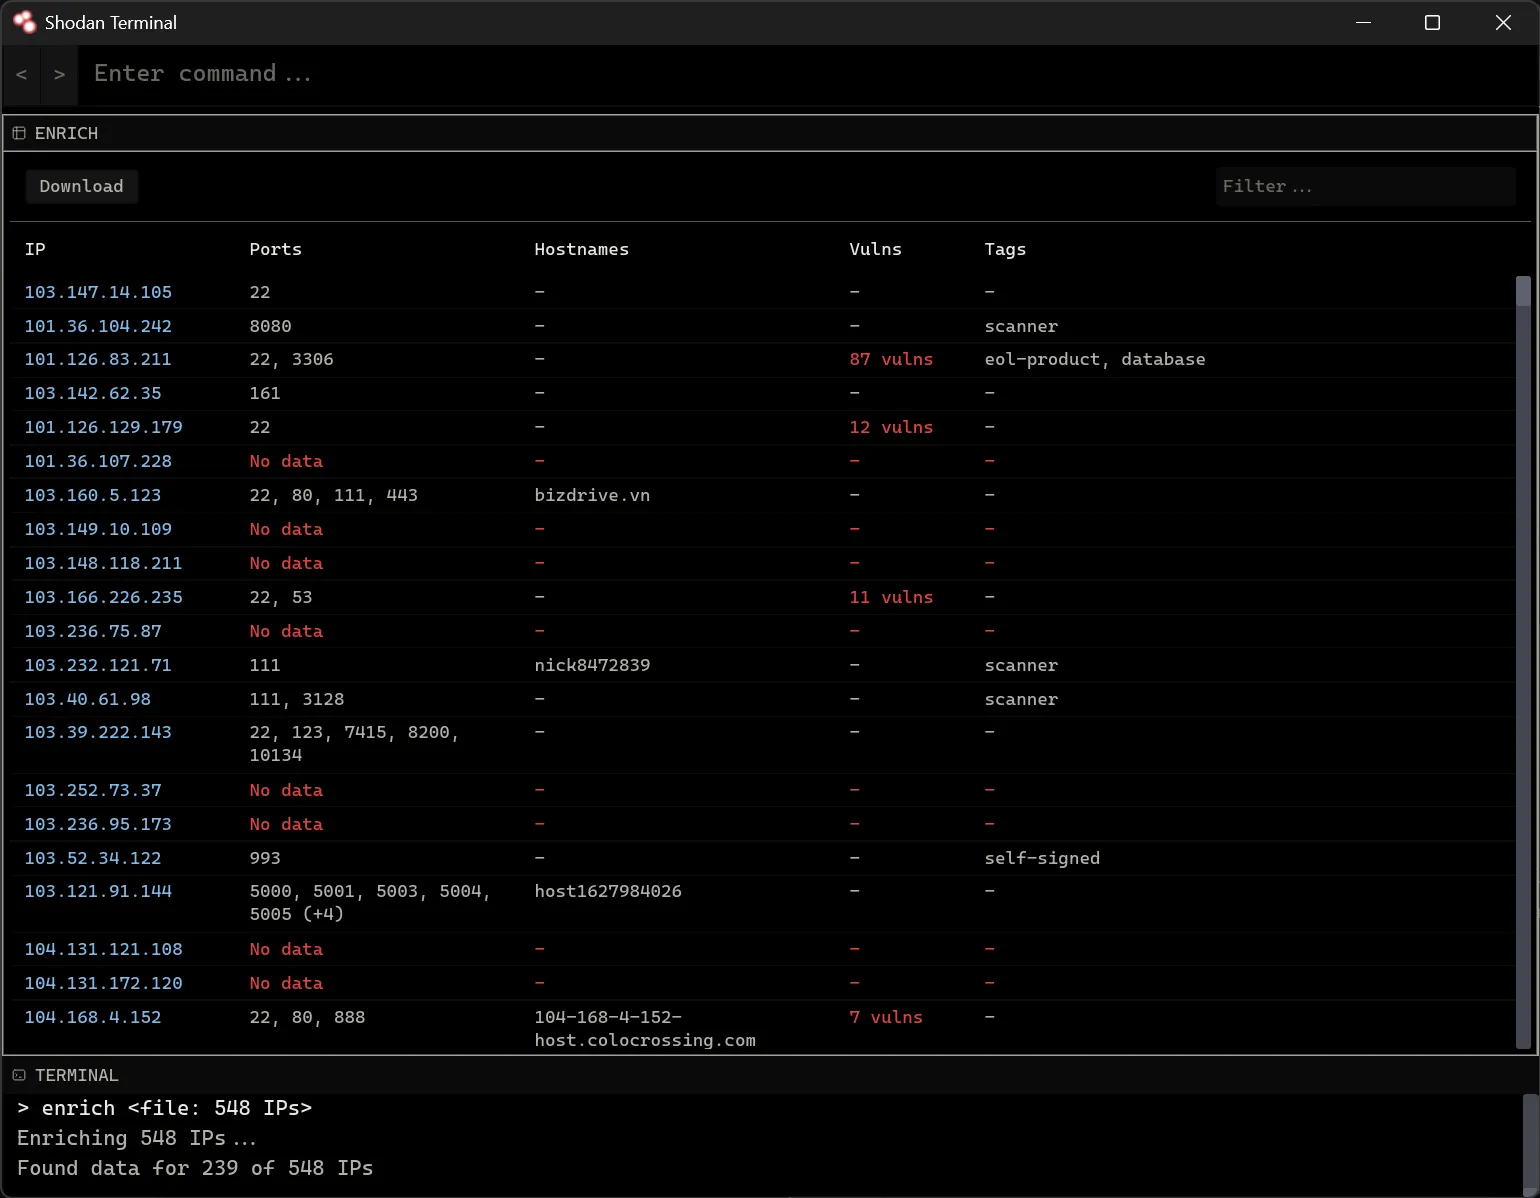
Task: Click the IP column header
Action: coord(35,249)
